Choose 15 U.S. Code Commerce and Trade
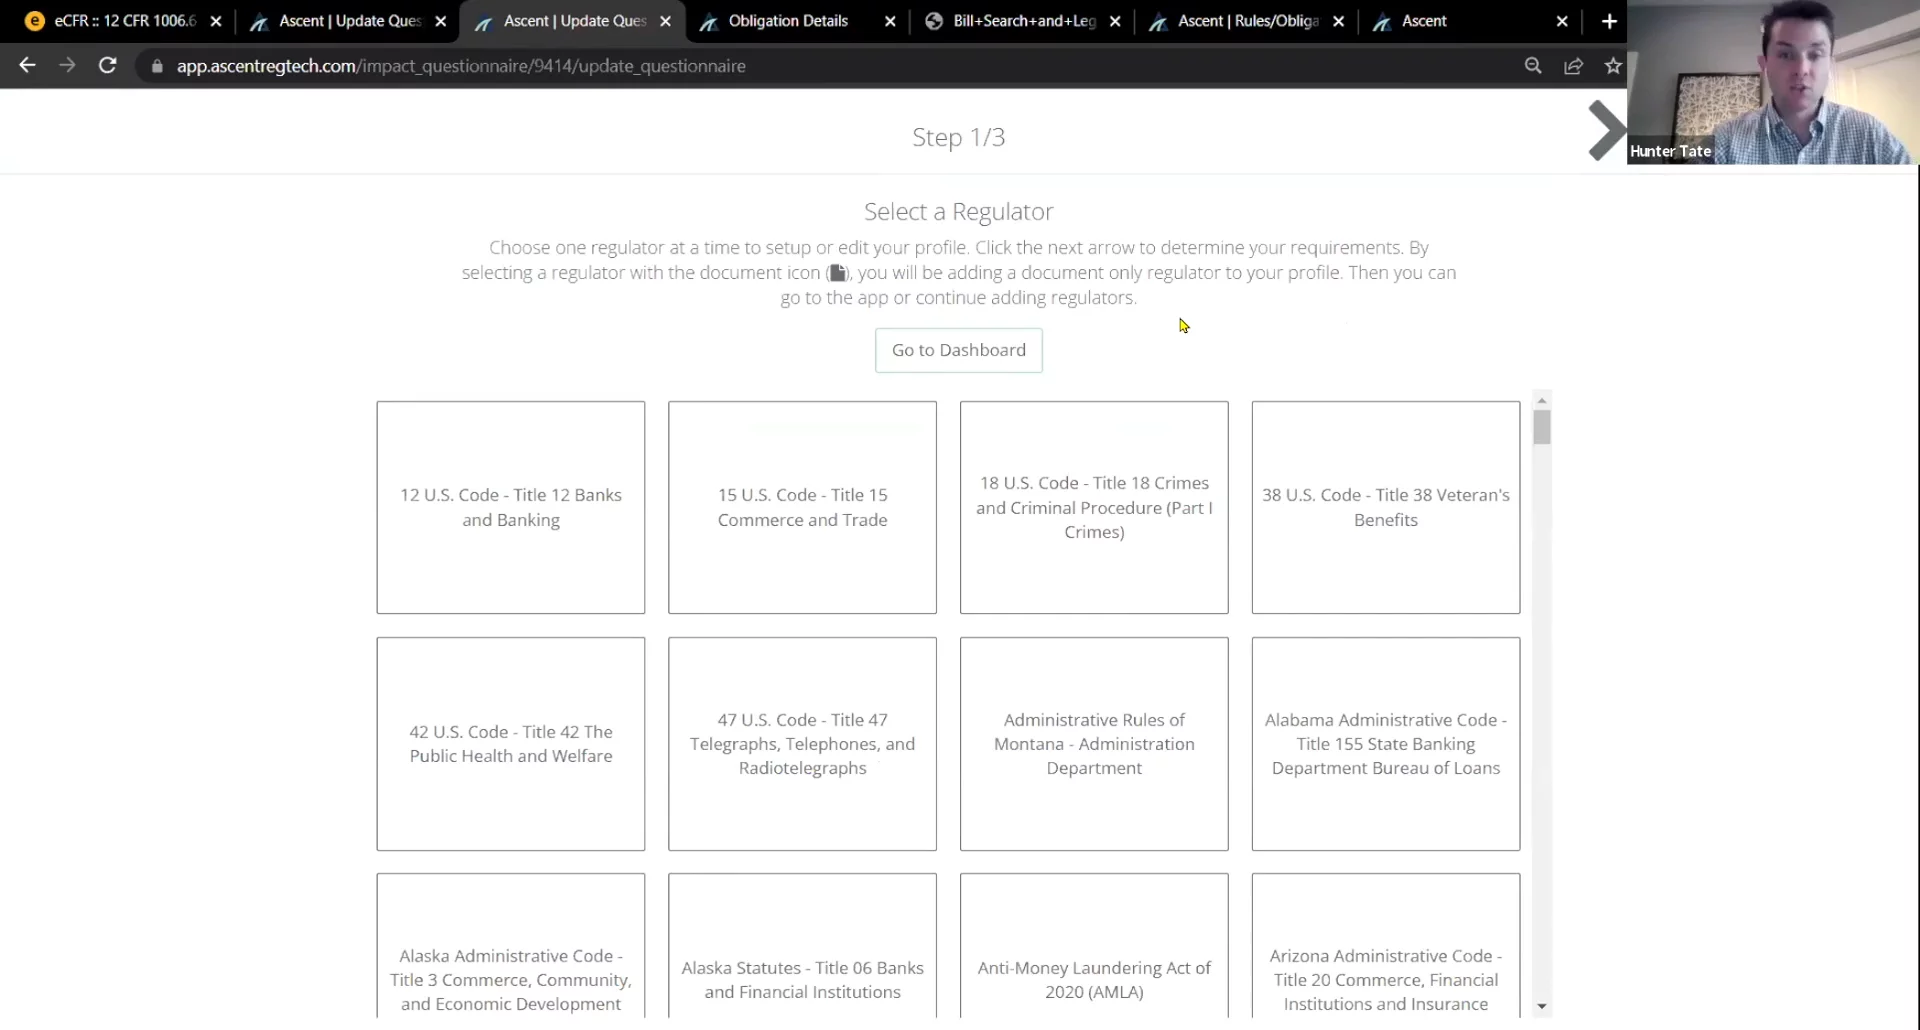Viewport: 1920px width, 1030px height. click(802, 508)
